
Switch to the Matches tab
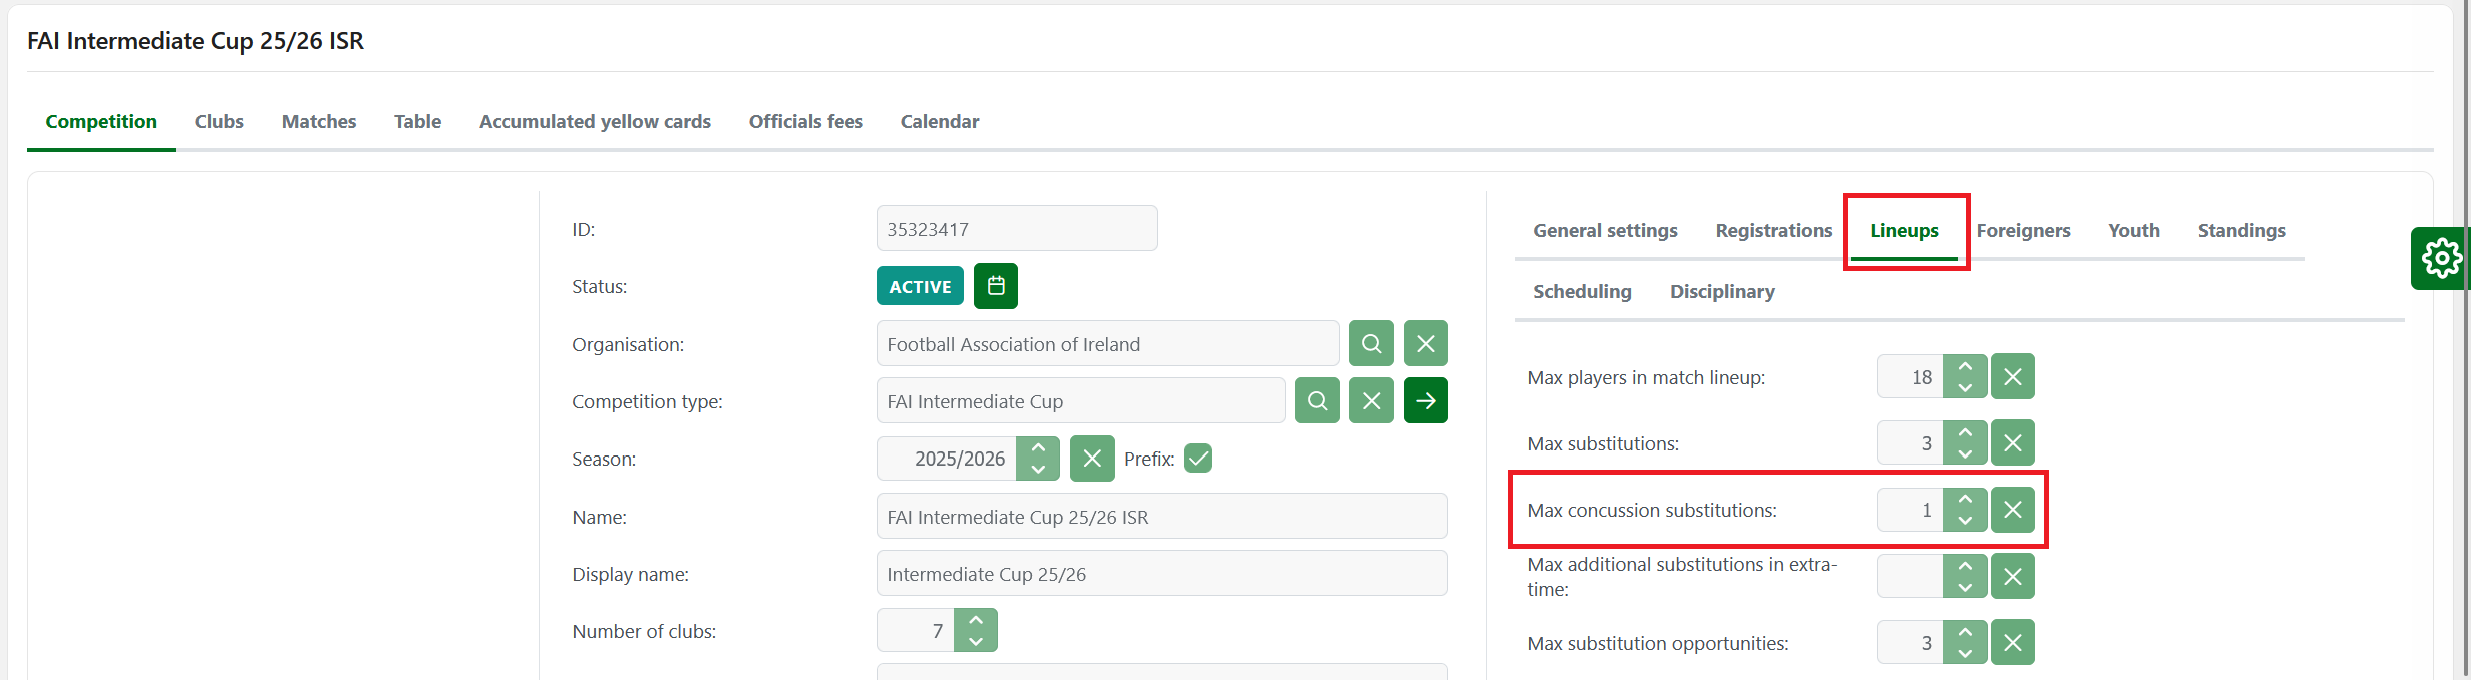tap(318, 122)
